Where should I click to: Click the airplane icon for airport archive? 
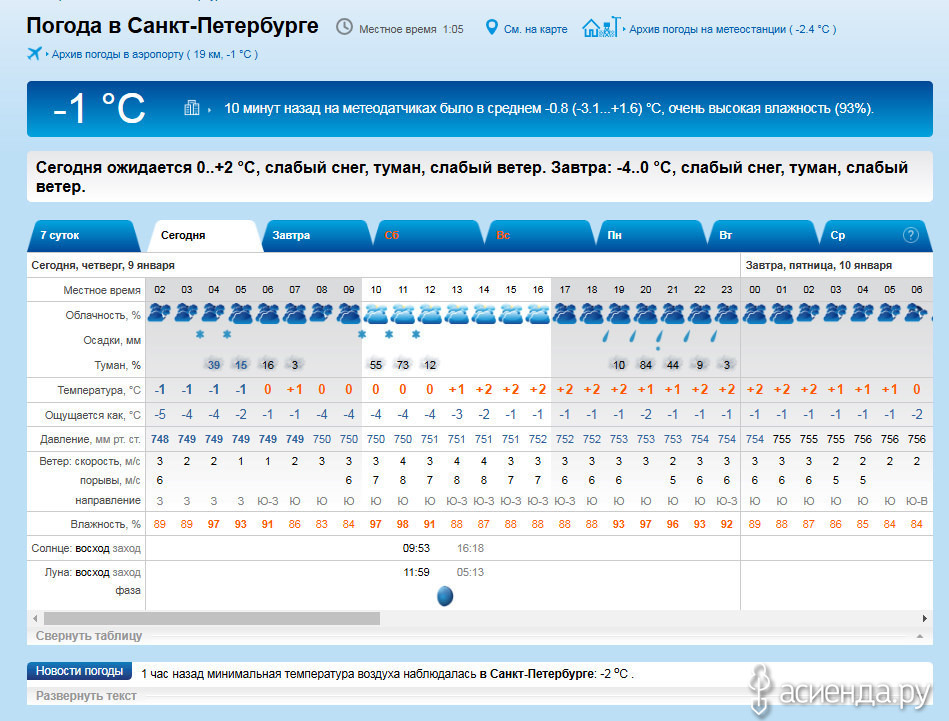click(x=34, y=54)
